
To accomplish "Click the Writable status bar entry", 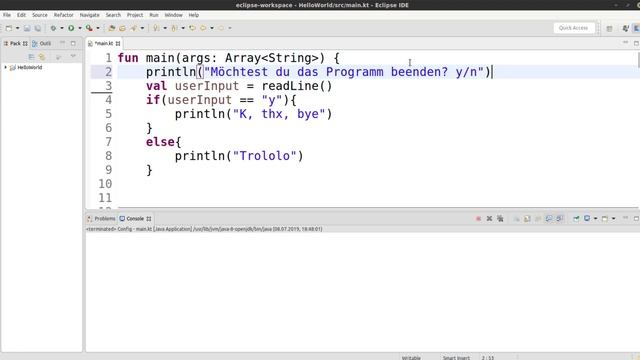I will click(x=411, y=358).
